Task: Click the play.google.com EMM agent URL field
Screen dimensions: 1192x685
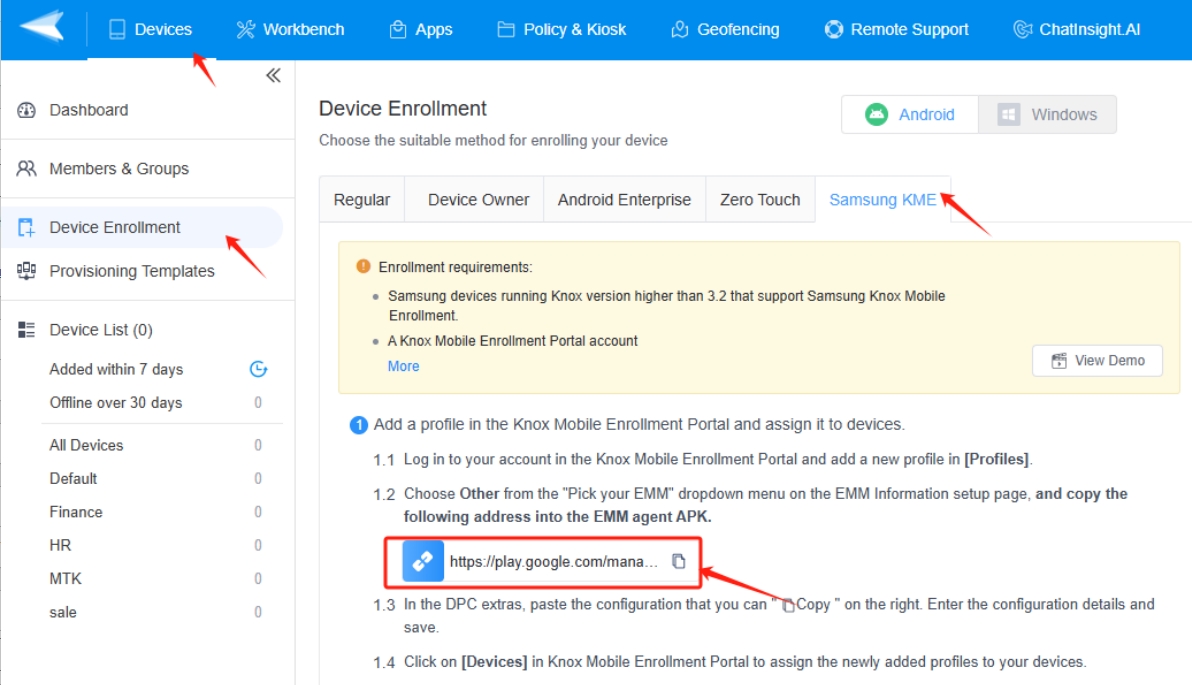Action: tap(553, 562)
